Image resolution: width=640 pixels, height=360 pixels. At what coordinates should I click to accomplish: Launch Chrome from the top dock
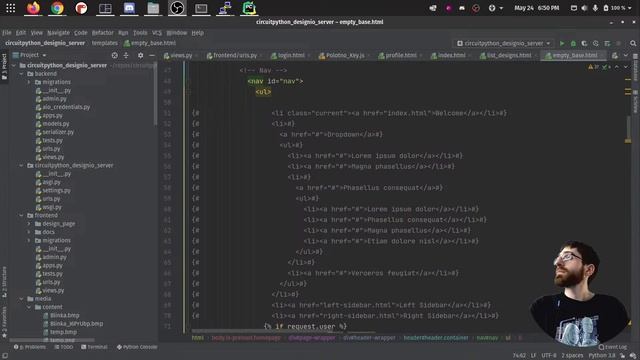pyautogui.click(x=57, y=8)
